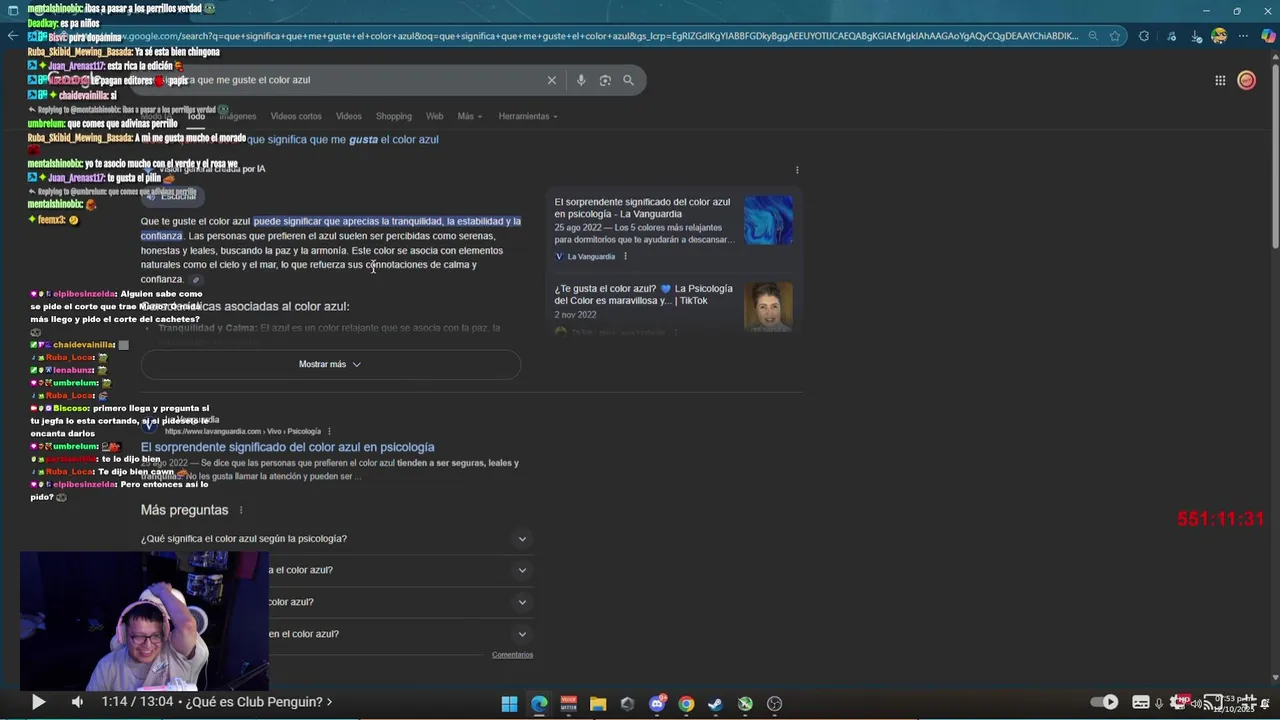
Task: Open the TikTok video thumbnail
Action: 768,307
